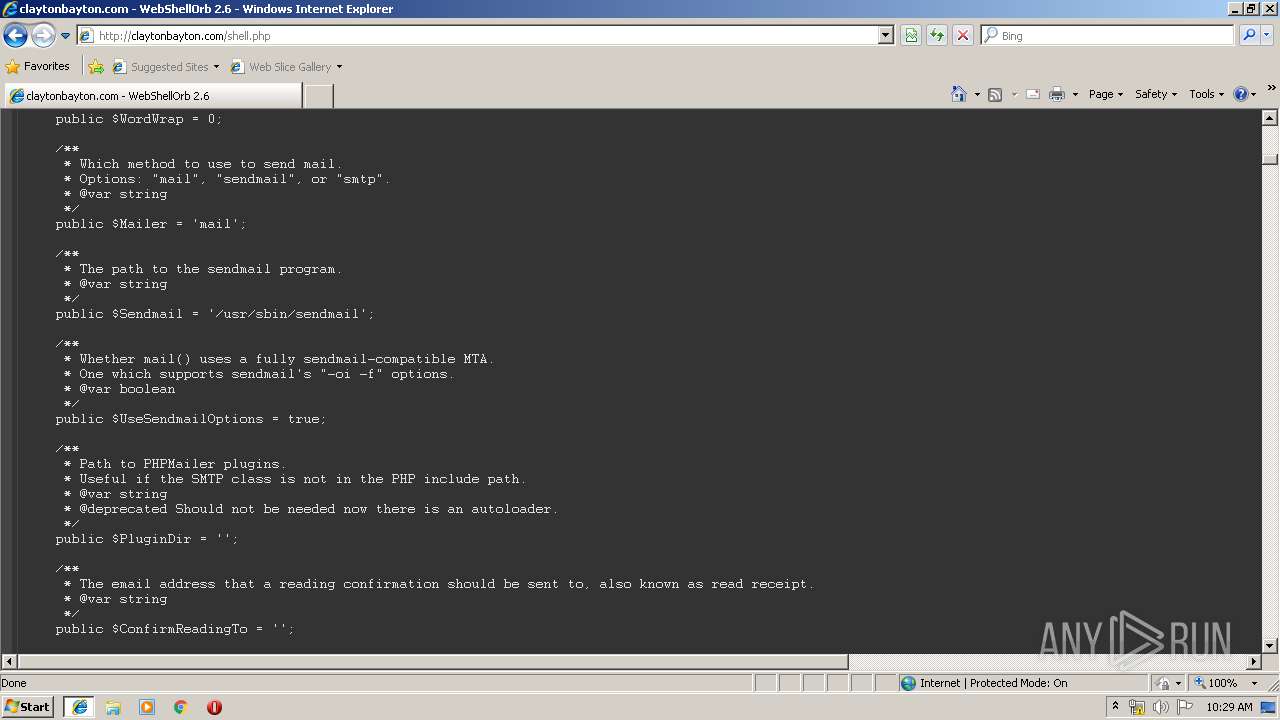1280x720 pixels.
Task: Click the Print icon
Action: coord(1057,94)
